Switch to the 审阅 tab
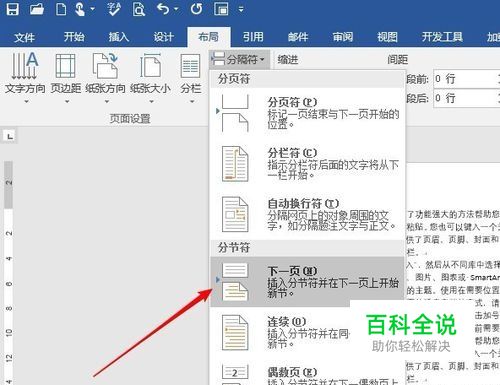Viewport: 500px width, 385px height. coord(342,37)
